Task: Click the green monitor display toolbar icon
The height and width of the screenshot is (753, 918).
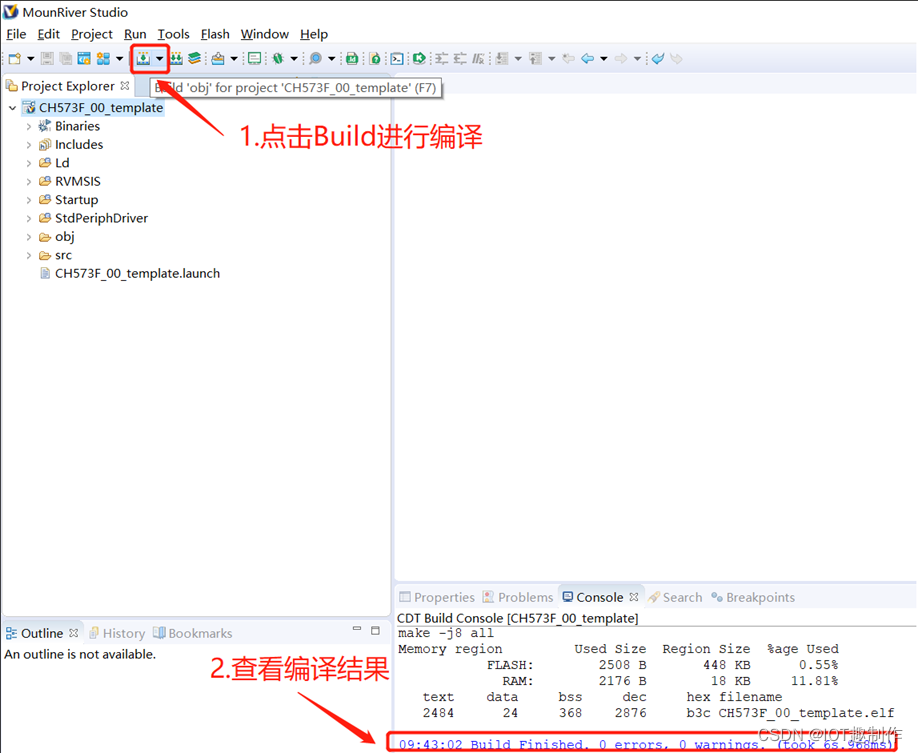Action: click(255, 59)
